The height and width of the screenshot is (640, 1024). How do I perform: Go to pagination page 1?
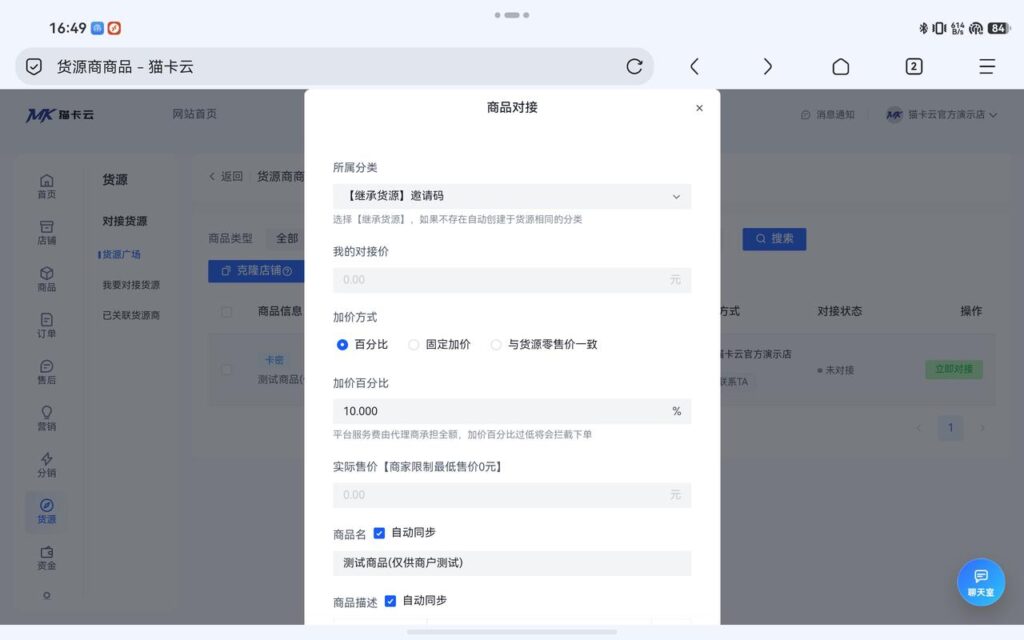click(x=950, y=427)
